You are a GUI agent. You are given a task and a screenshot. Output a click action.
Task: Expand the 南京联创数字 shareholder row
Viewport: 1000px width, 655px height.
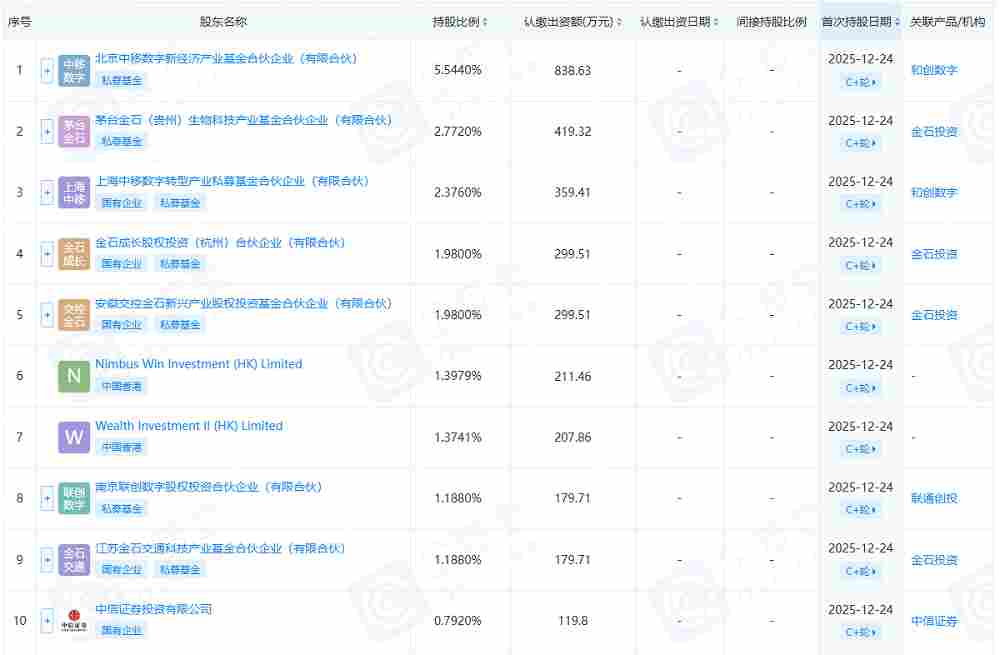coord(47,498)
